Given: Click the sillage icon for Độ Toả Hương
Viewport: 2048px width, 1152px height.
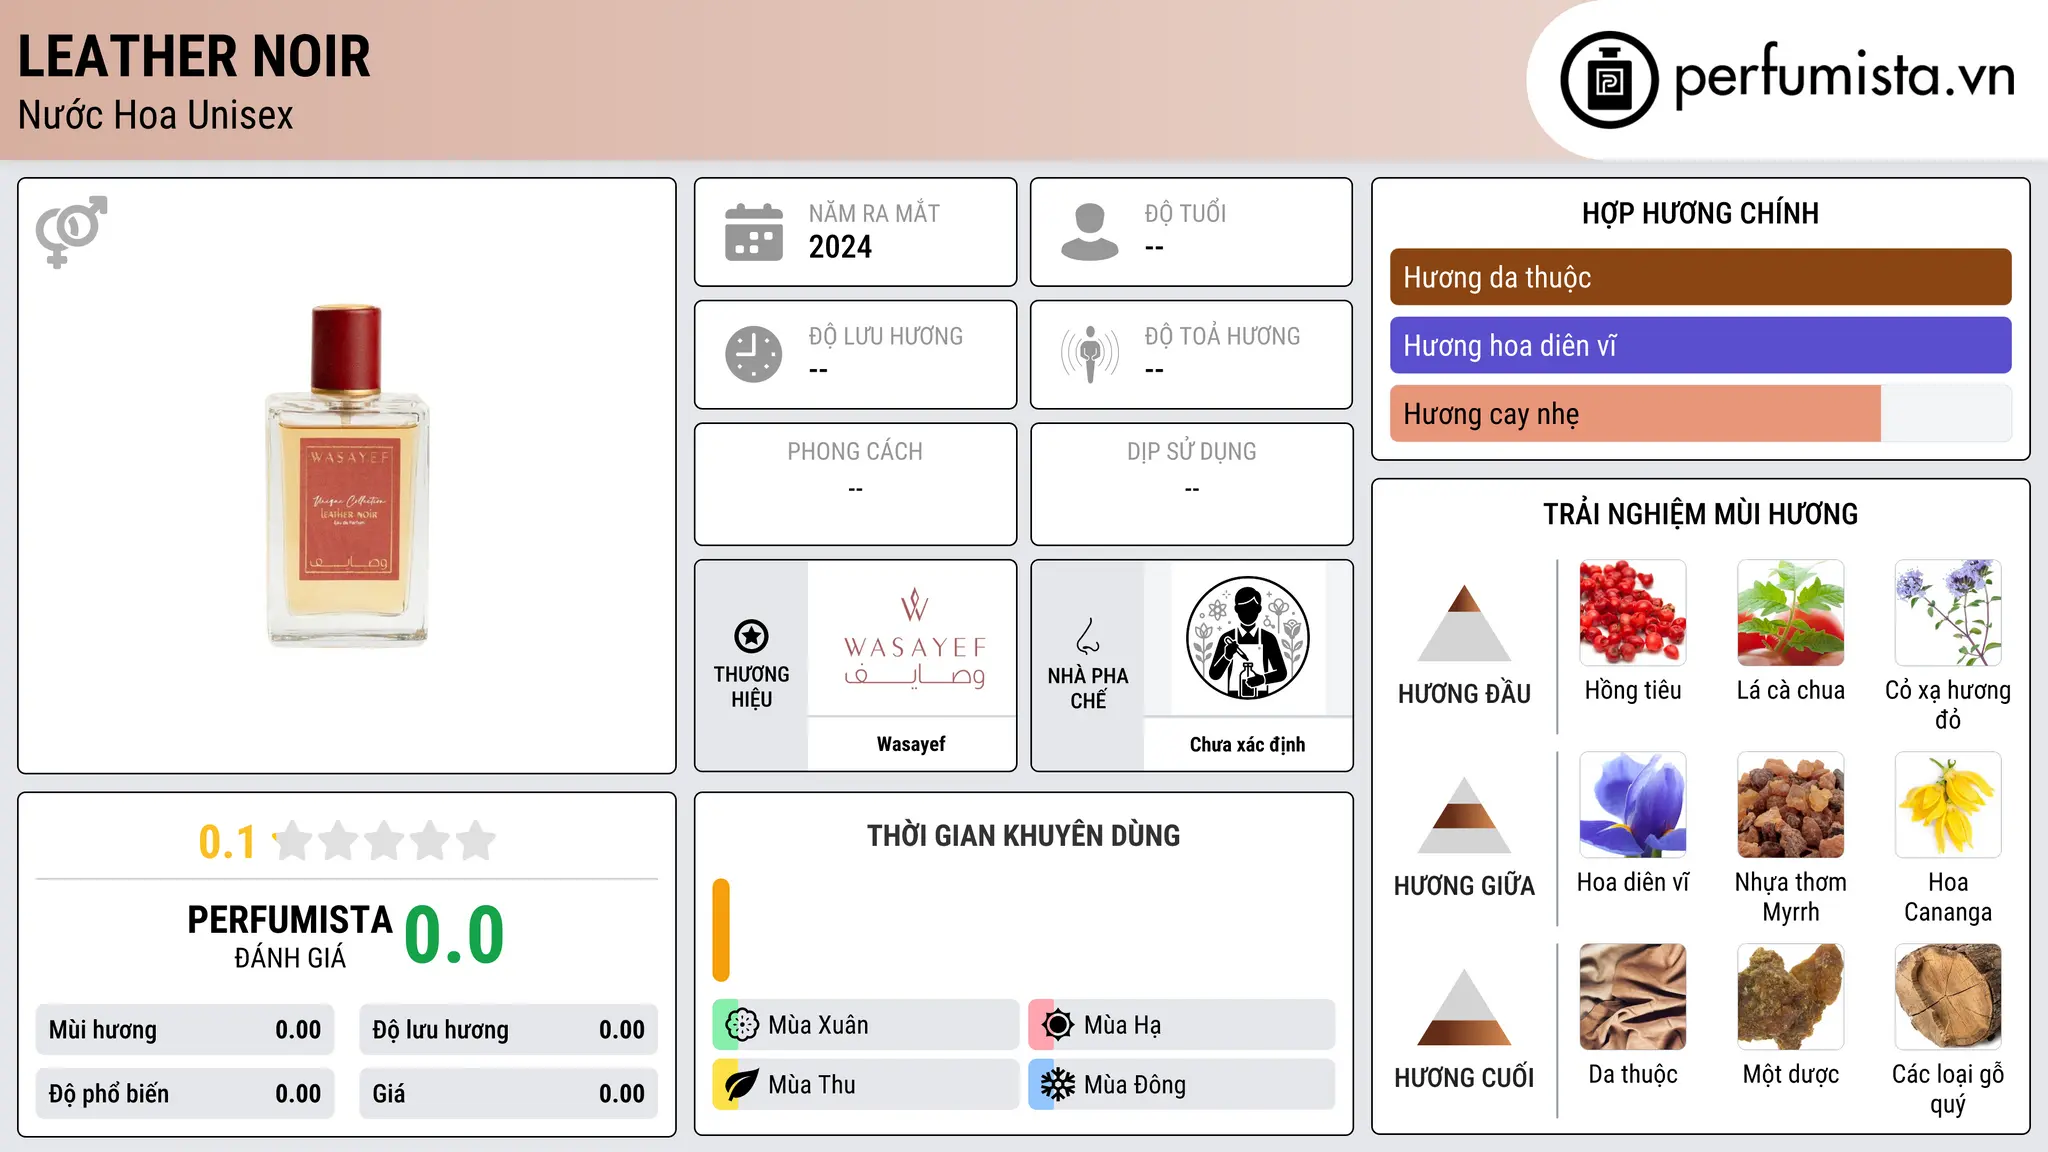Looking at the screenshot, I should point(1090,354).
